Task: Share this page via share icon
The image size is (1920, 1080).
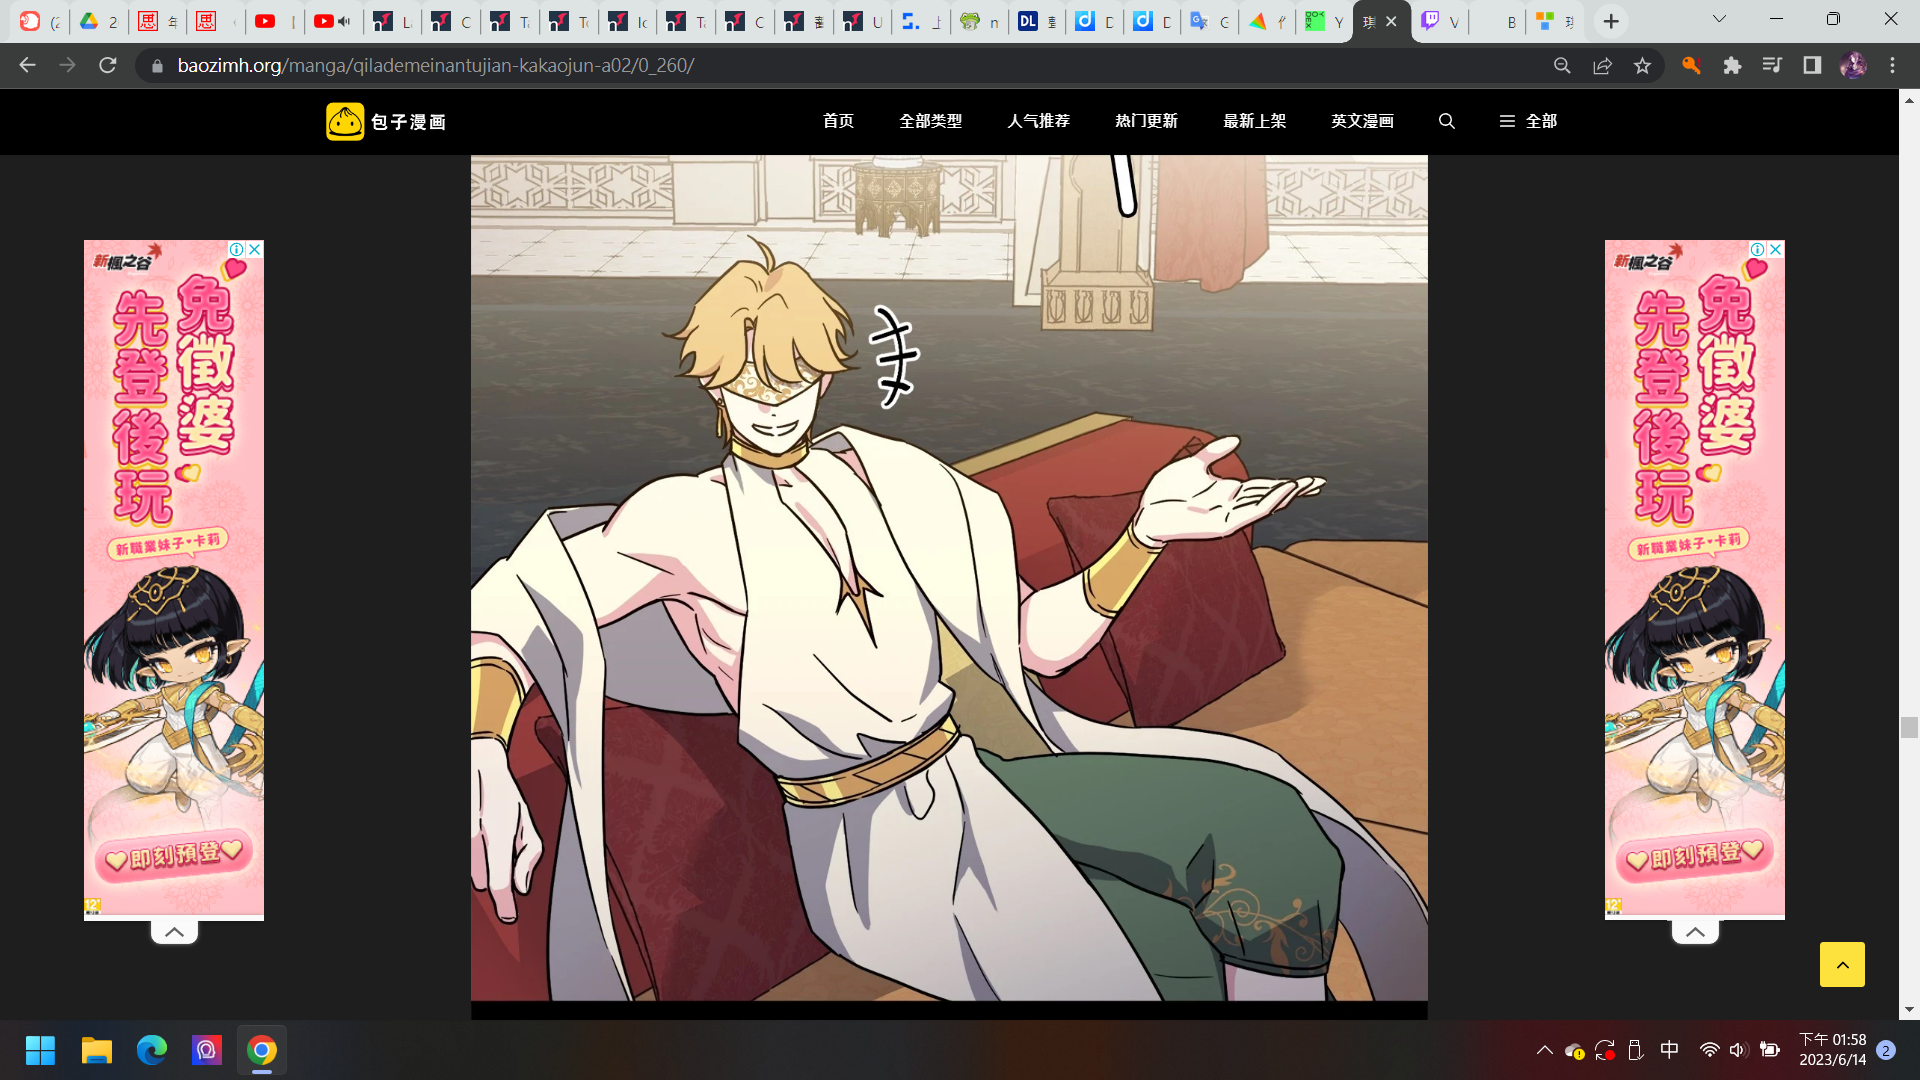Action: coord(1602,65)
